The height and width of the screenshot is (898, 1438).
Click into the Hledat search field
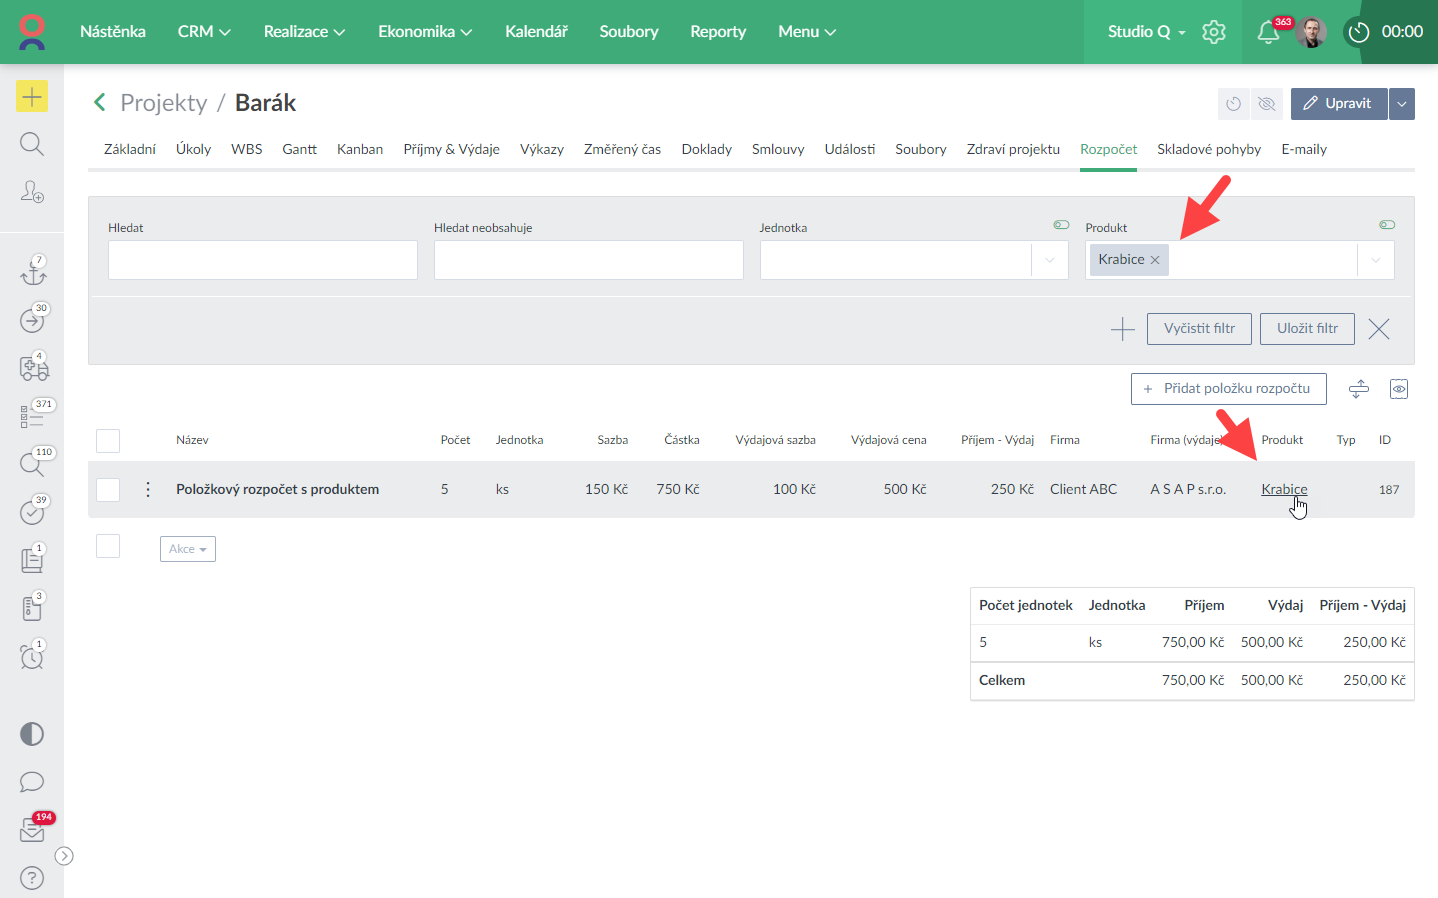(262, 260)
